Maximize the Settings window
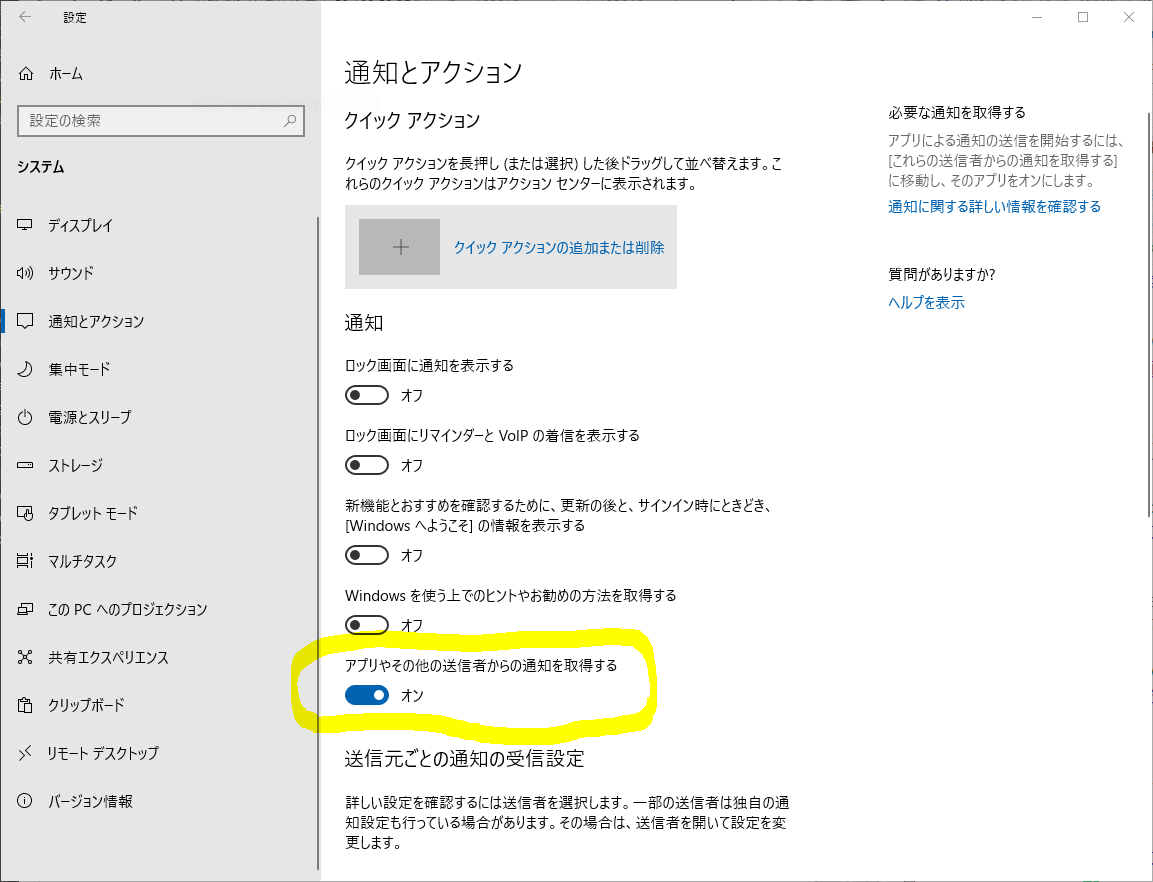This screenshot has width=1153, height=882. [x=1083, y=17]
